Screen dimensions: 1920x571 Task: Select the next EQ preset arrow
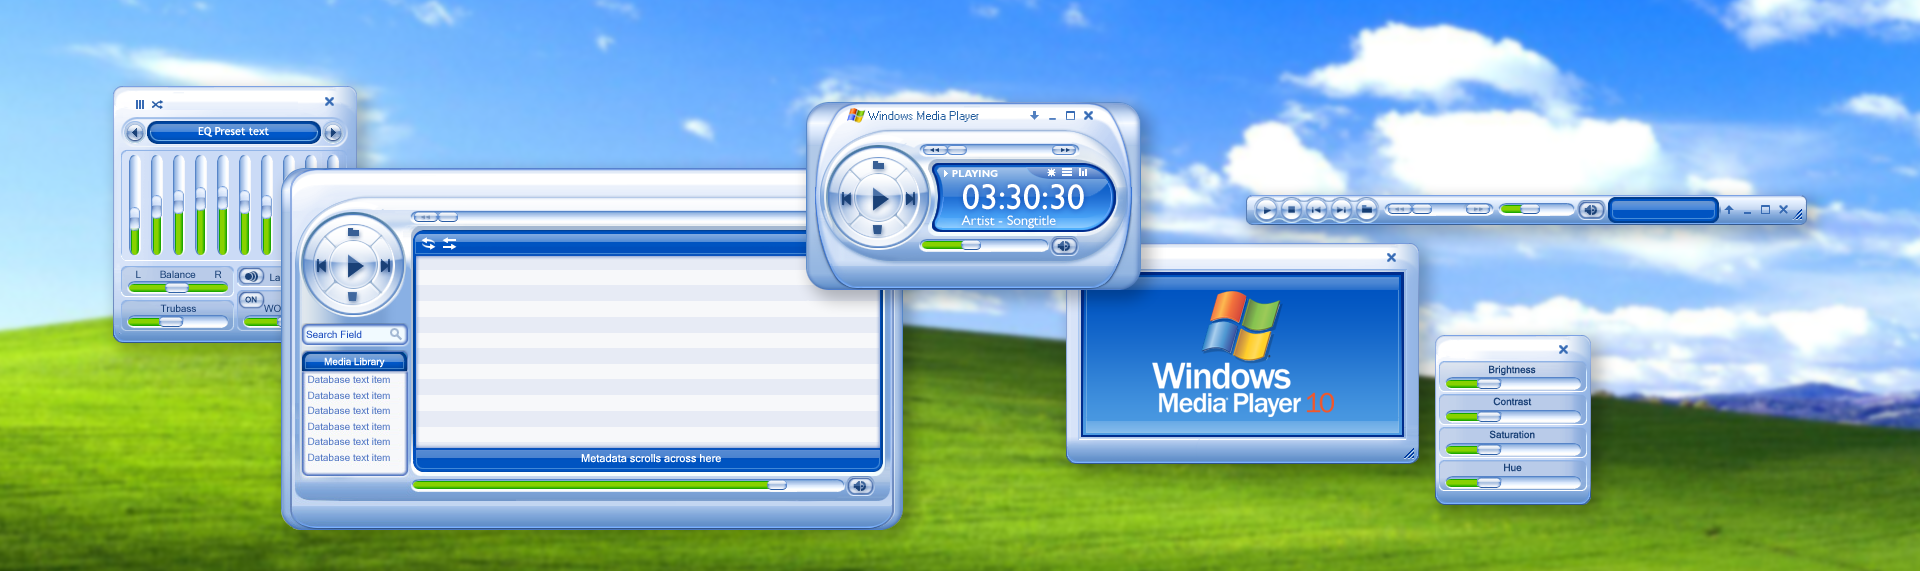pyautogui.click(x=333, y=132)
